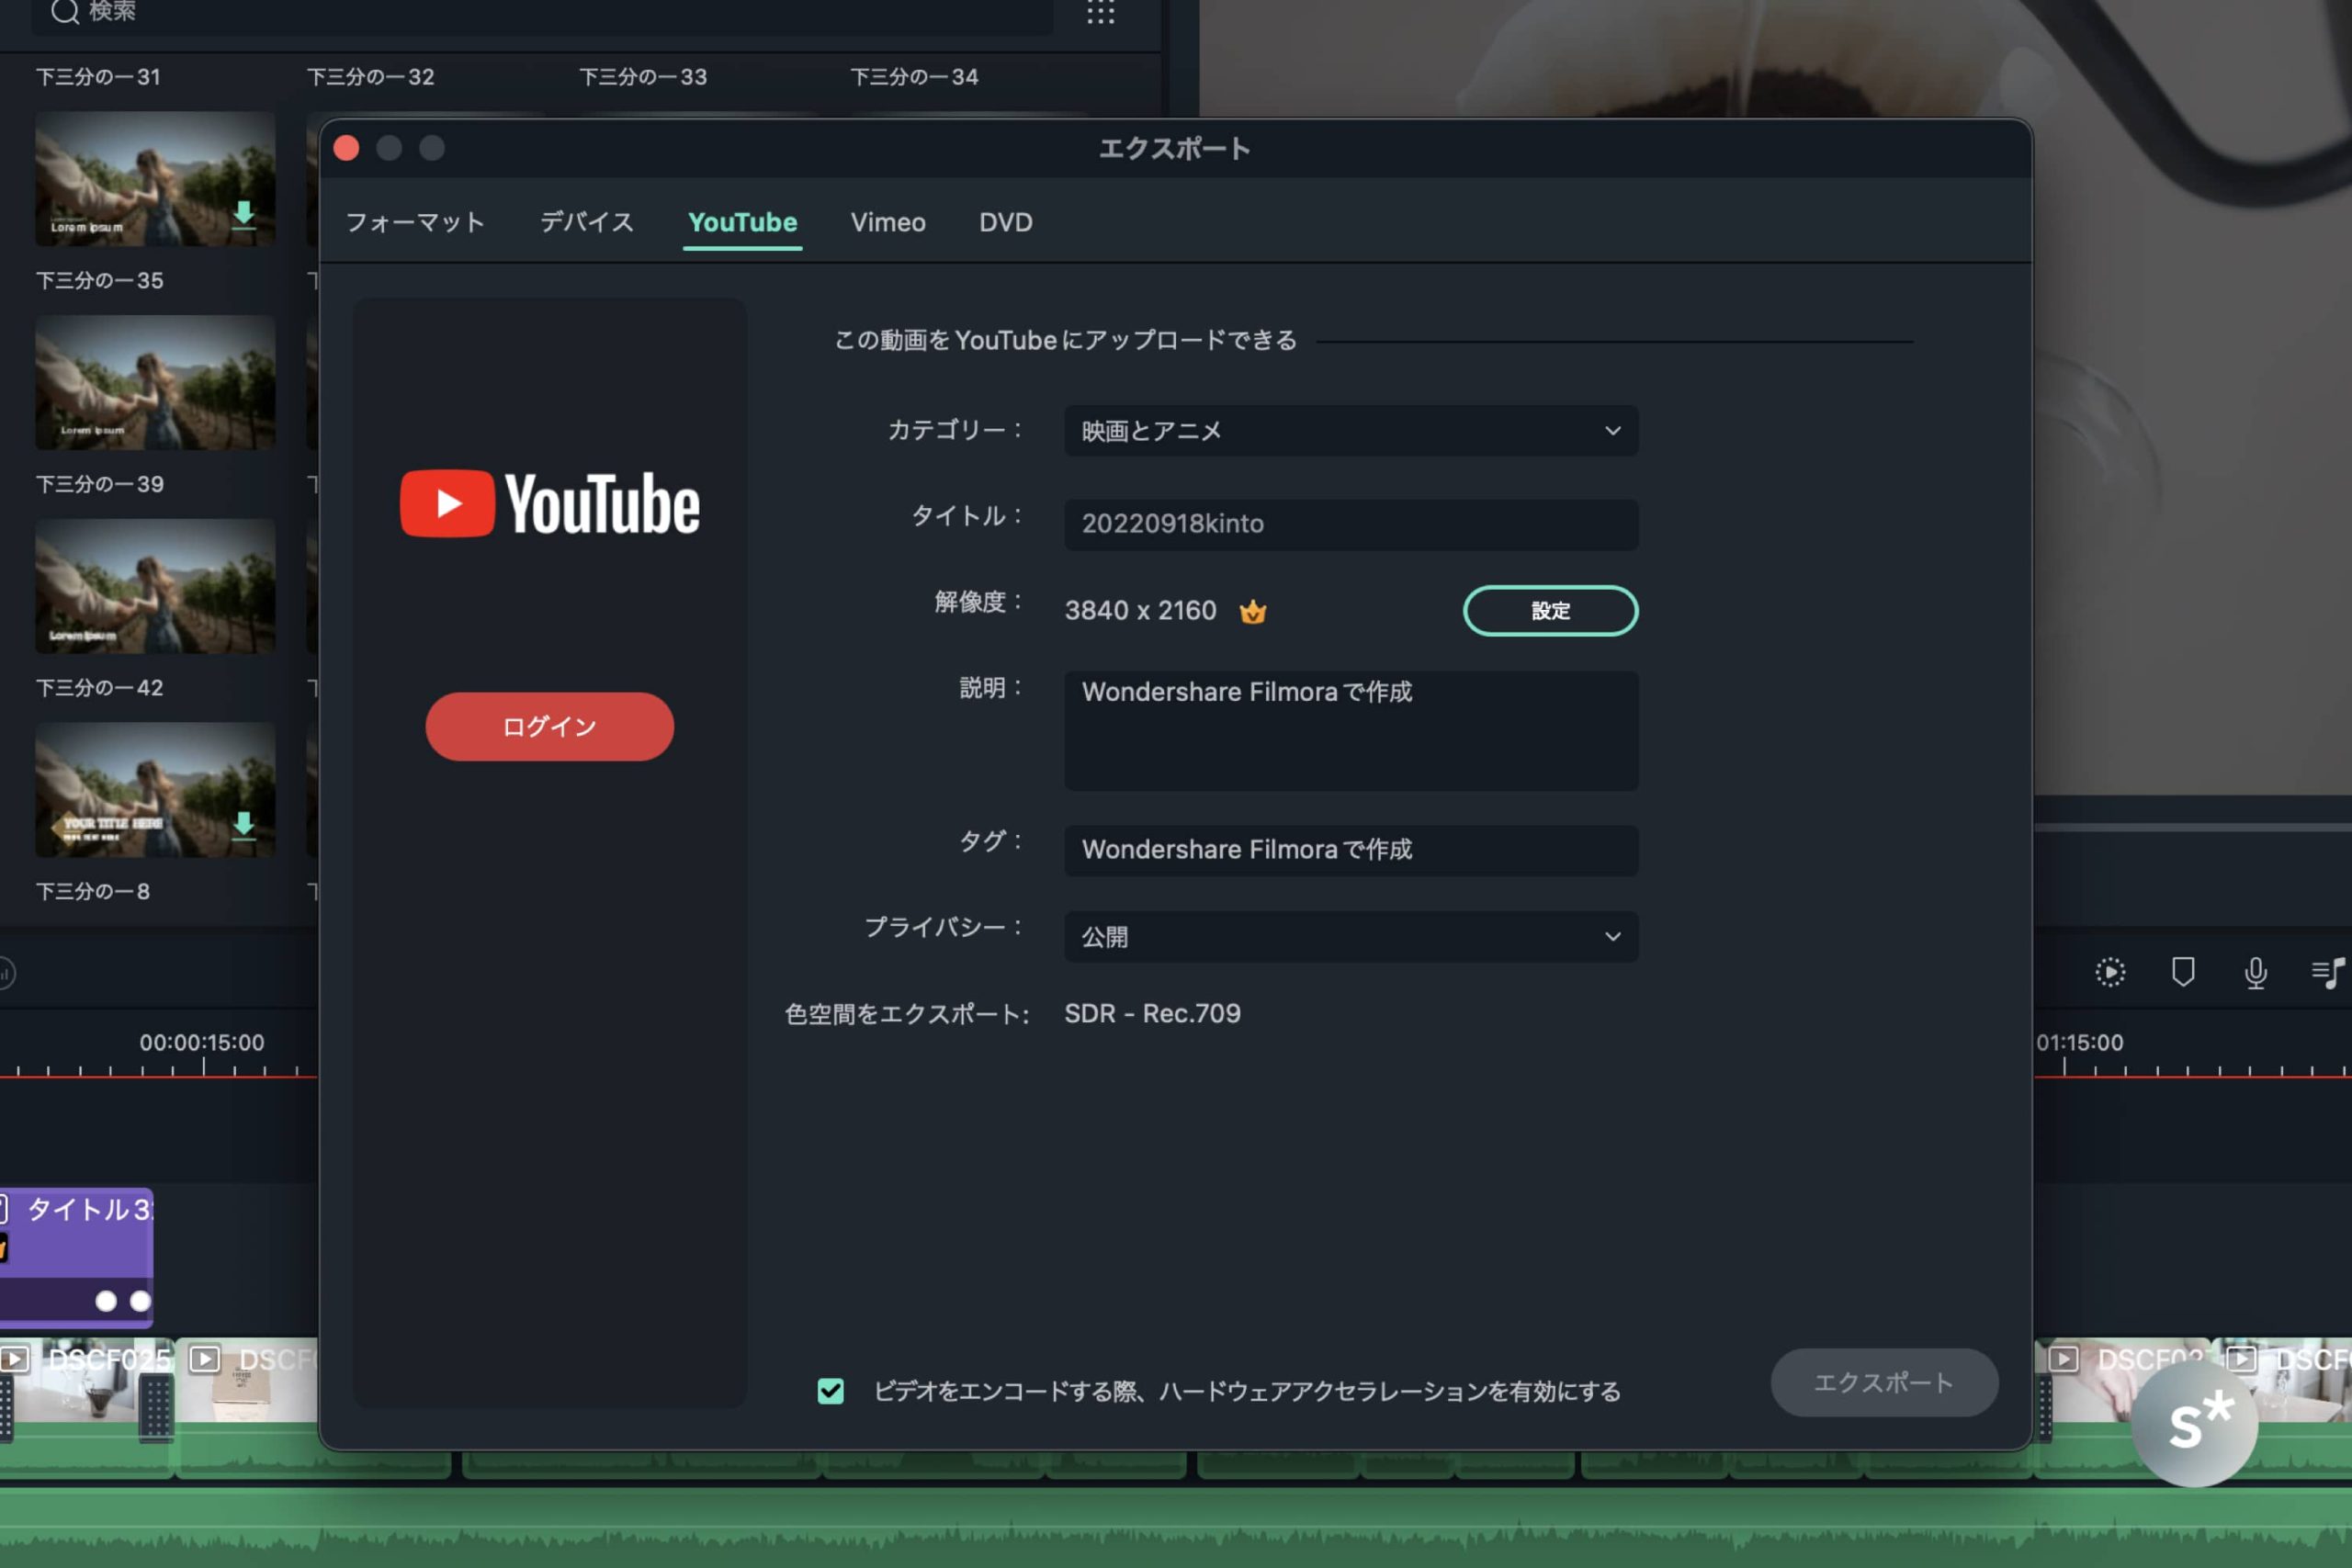The width and height of the screenshot is (2352, 1568).
Task: Click the search magnifier icon
Action: (x=65, y=12)
